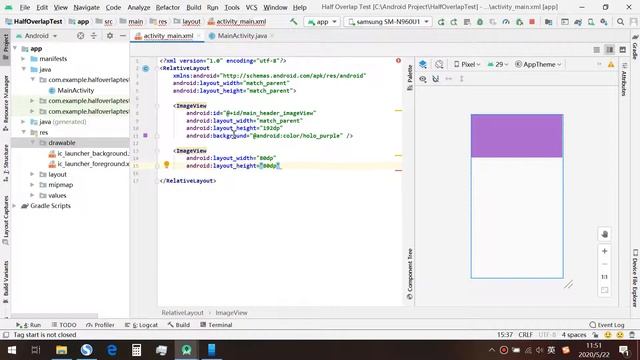
Task: Open the SDK Manager icon
Action: [x=604, y=22]
